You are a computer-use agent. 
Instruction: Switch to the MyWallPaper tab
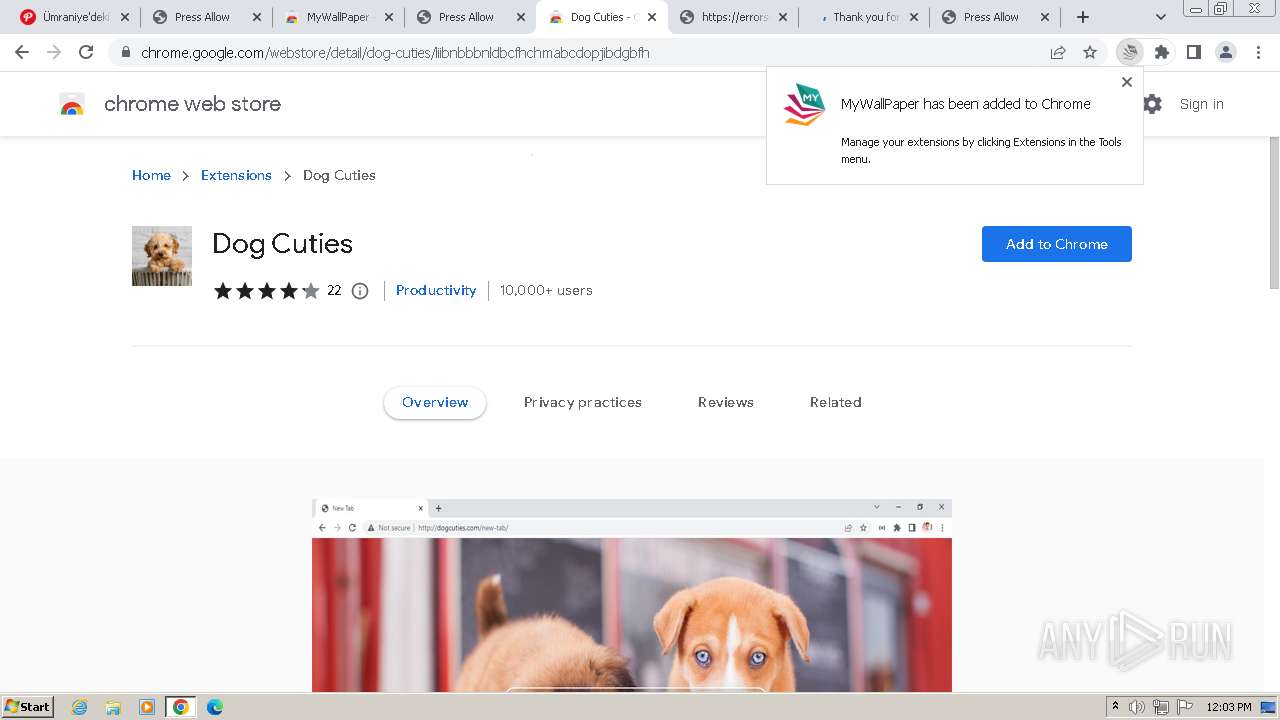pyautogui.click(x=337, y=17)
